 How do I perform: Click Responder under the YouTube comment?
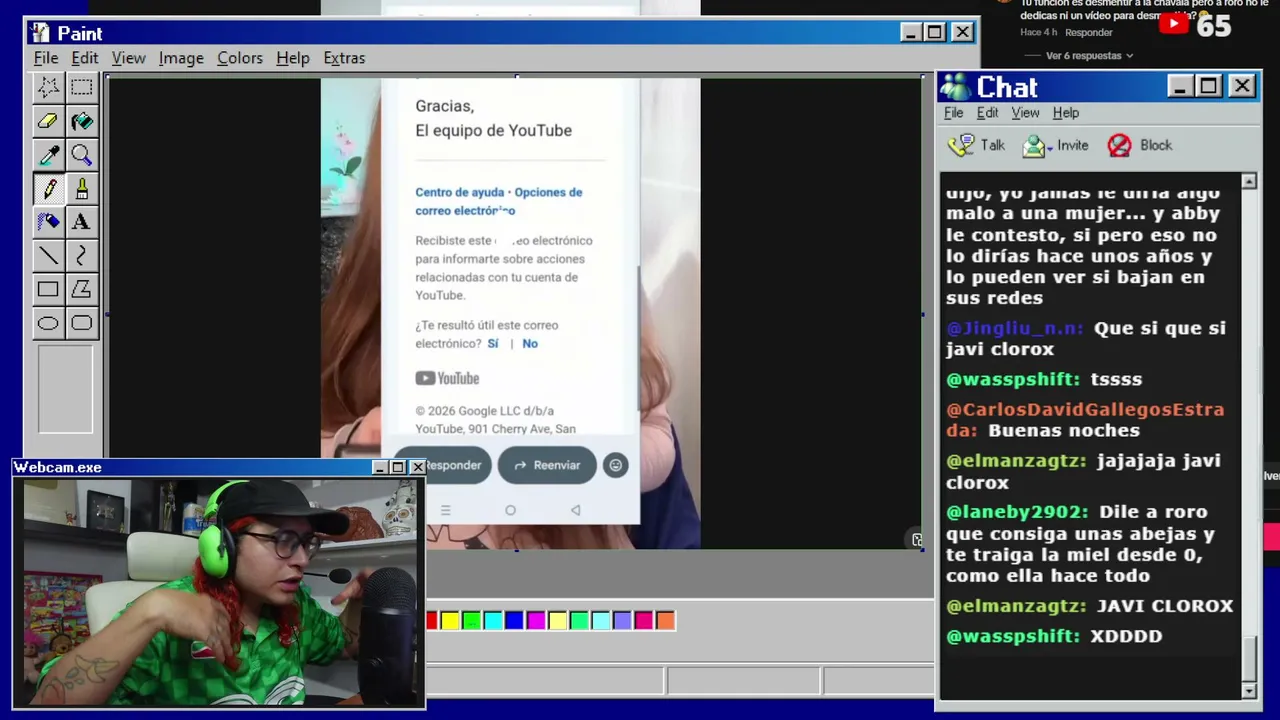tap(1089, 33)
